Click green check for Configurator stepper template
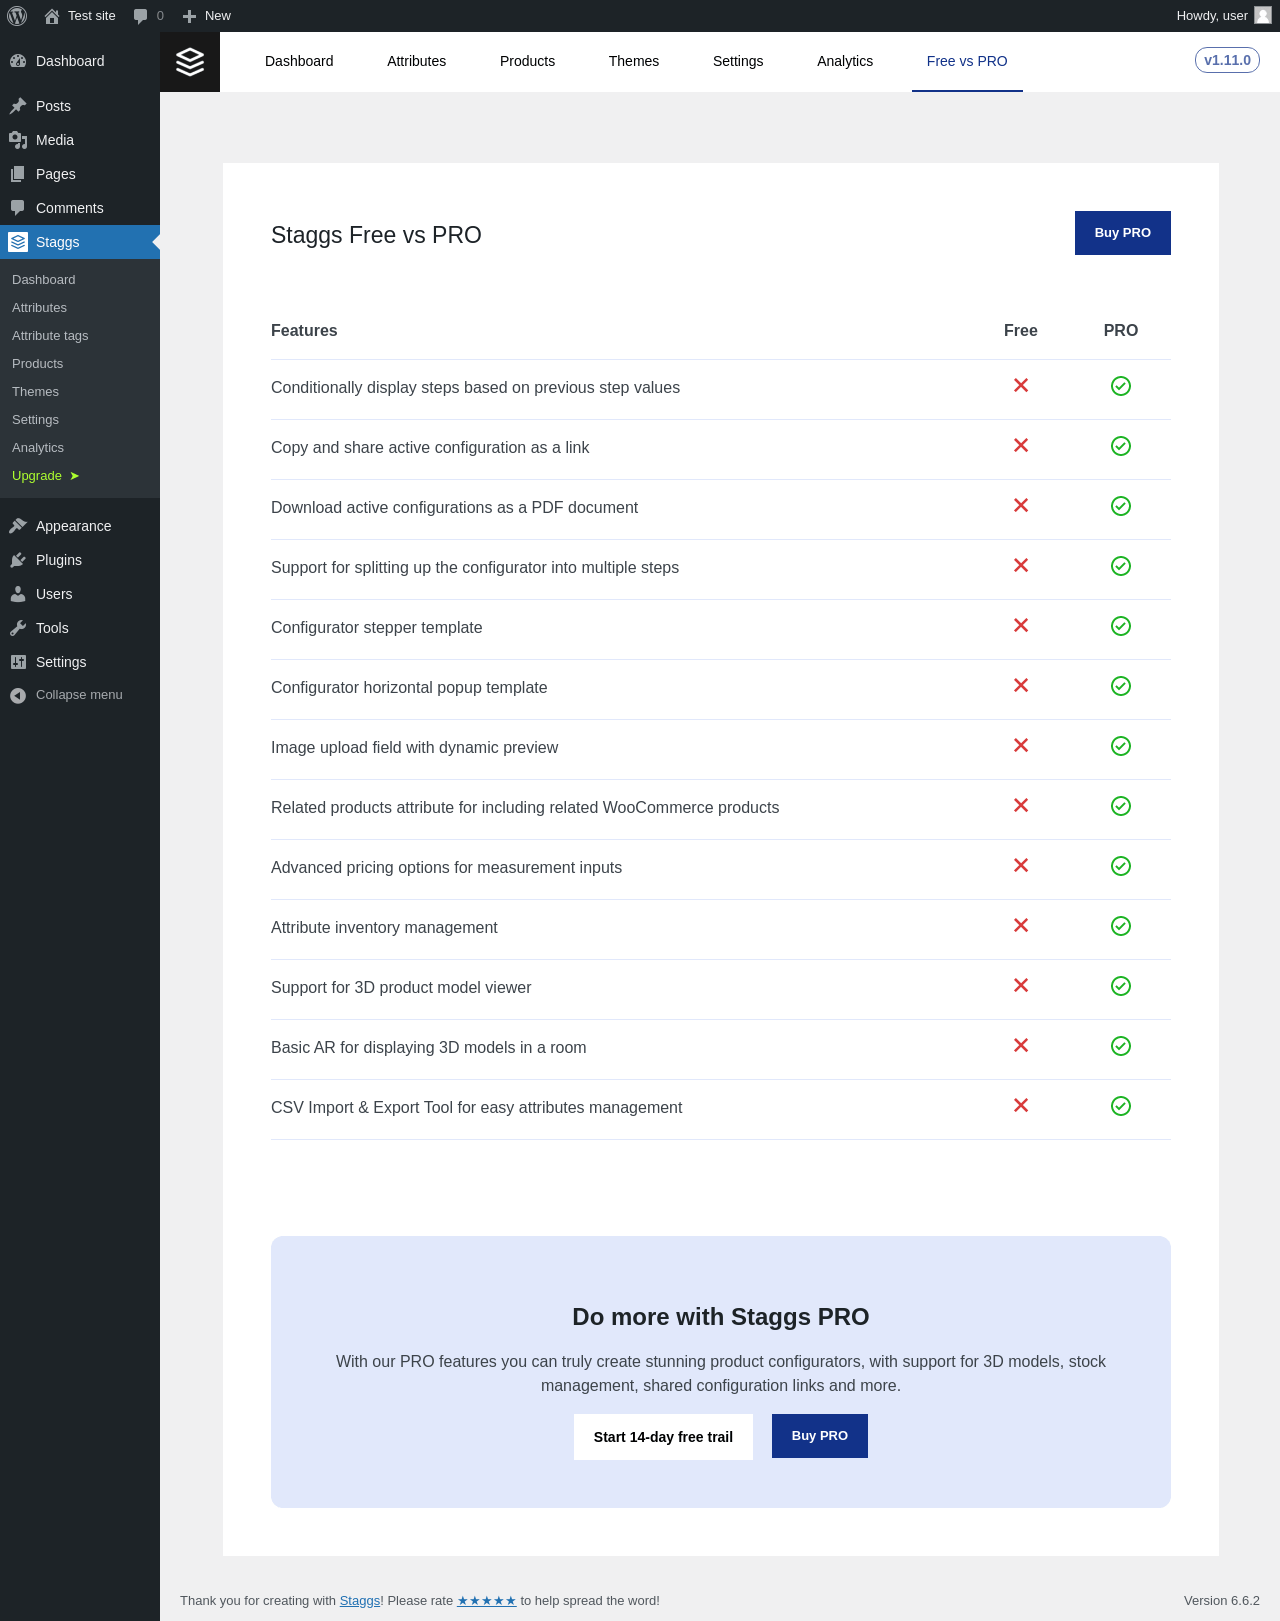Viewport: 1280px width, 1621px height. [x=1121, y=626]
